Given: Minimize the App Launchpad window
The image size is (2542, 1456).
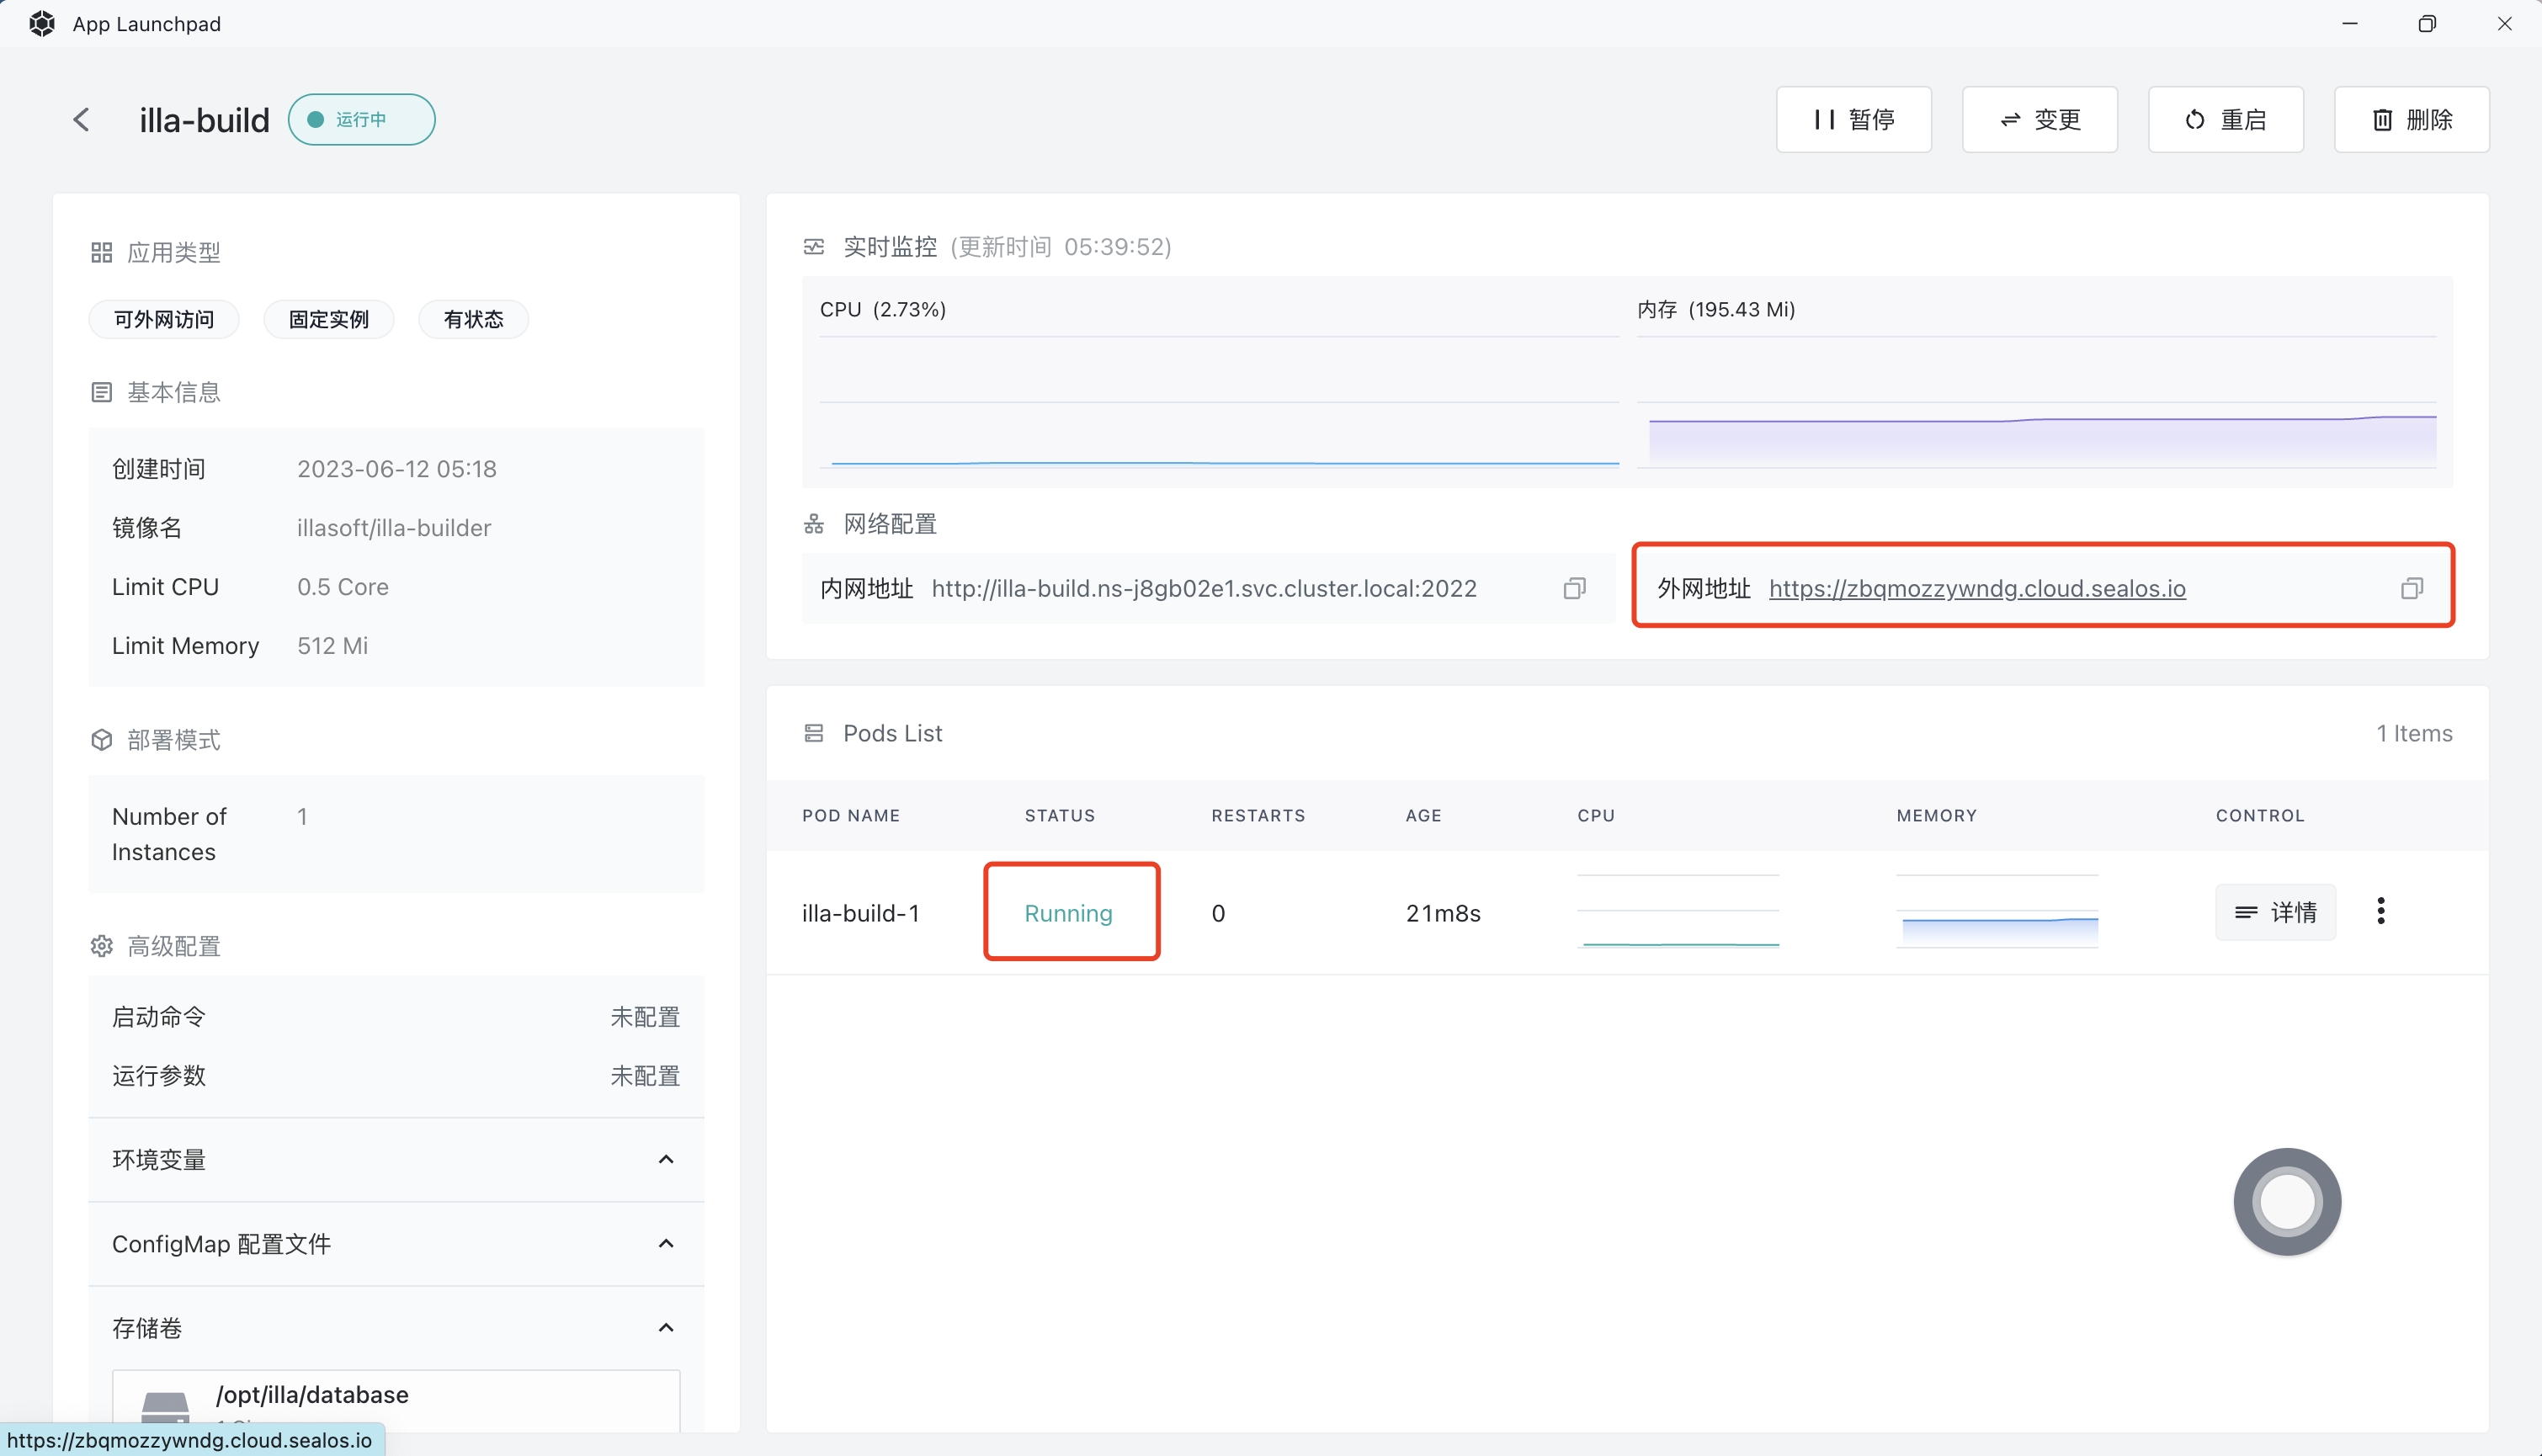Looking at the screenshot, I should pyautogui.click(x=2350, y=24).
